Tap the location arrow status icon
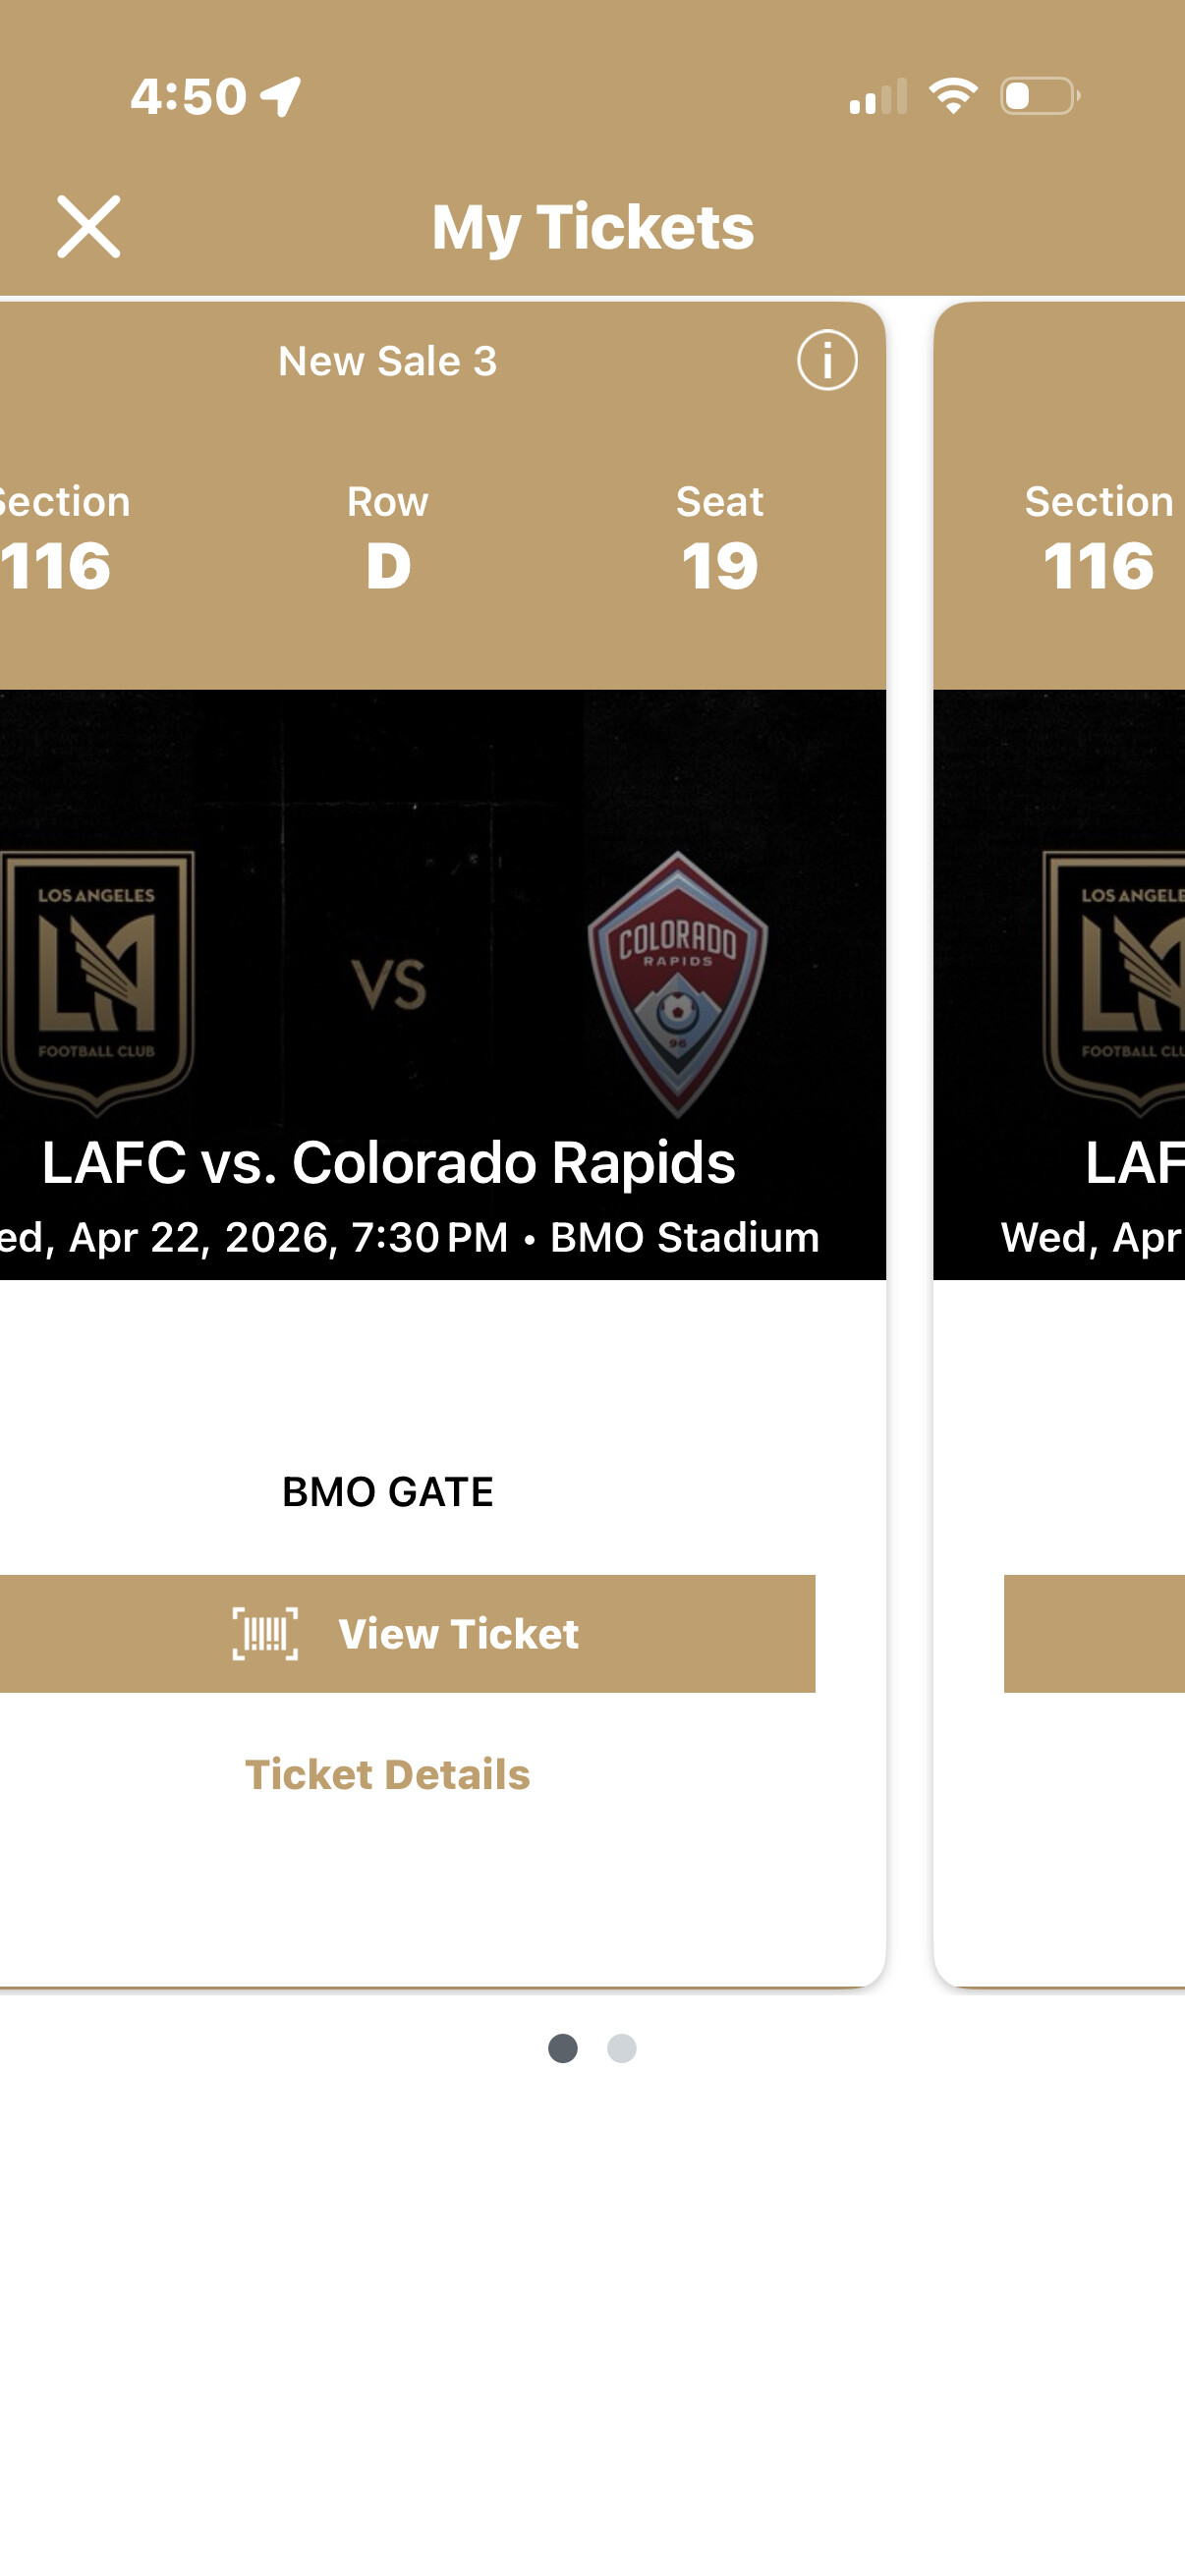This screenshot has width=1185, height=2576. tap(281, 97)
